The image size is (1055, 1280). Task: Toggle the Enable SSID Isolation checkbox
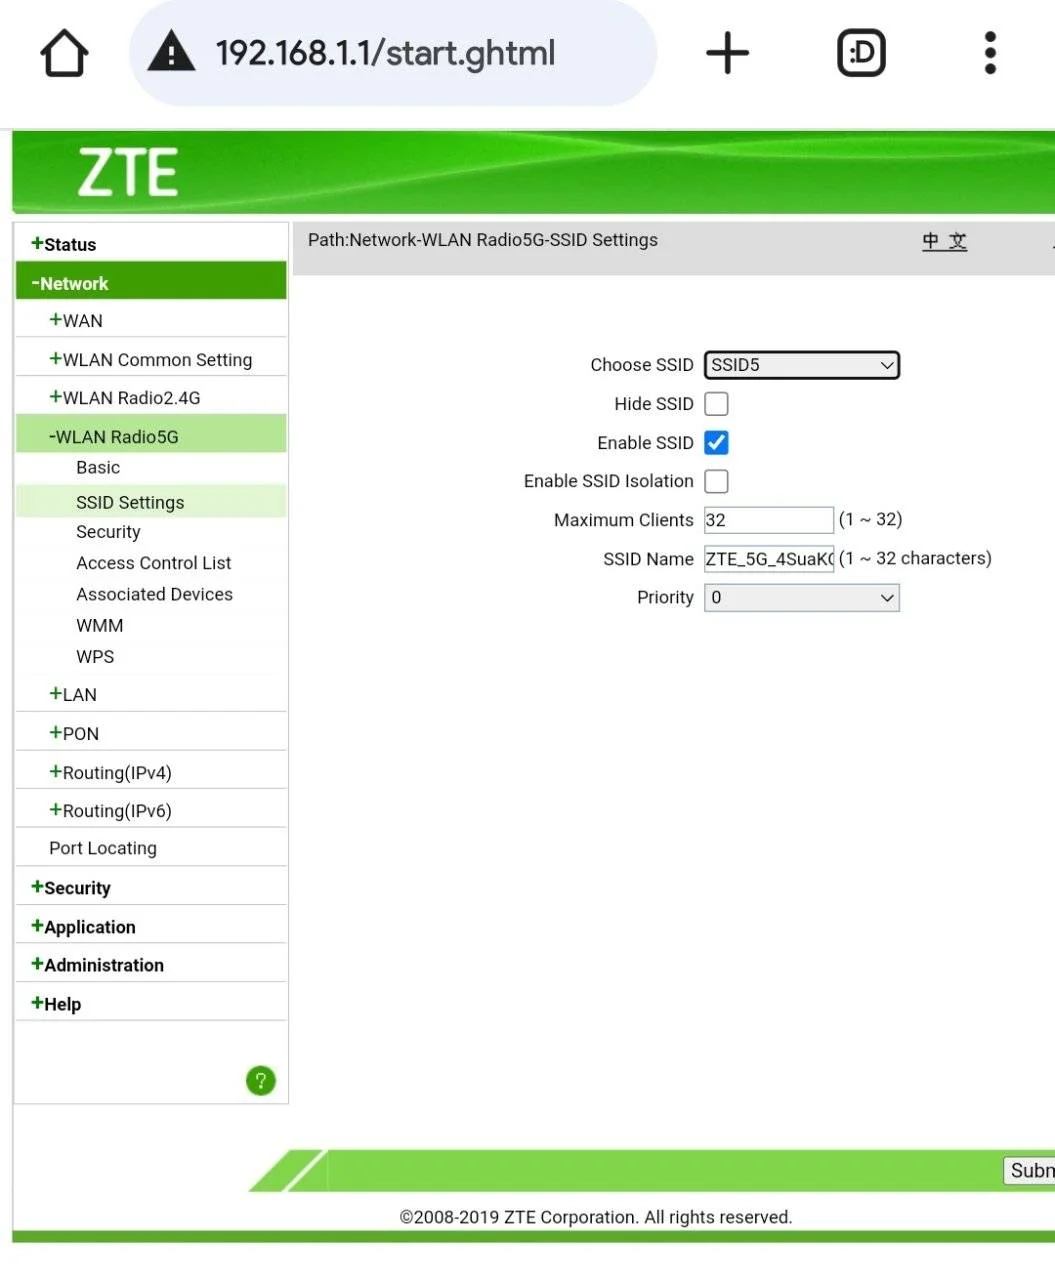[x=716, y=481]
